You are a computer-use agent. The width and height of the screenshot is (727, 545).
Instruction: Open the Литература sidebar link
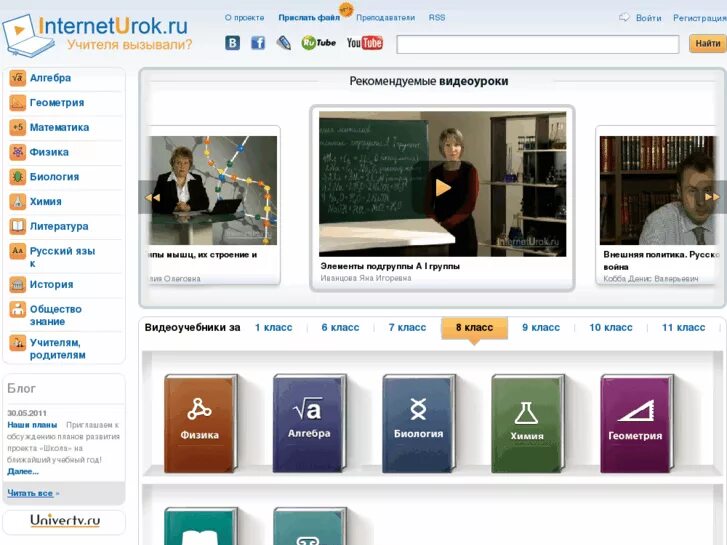tap(59, 226)
